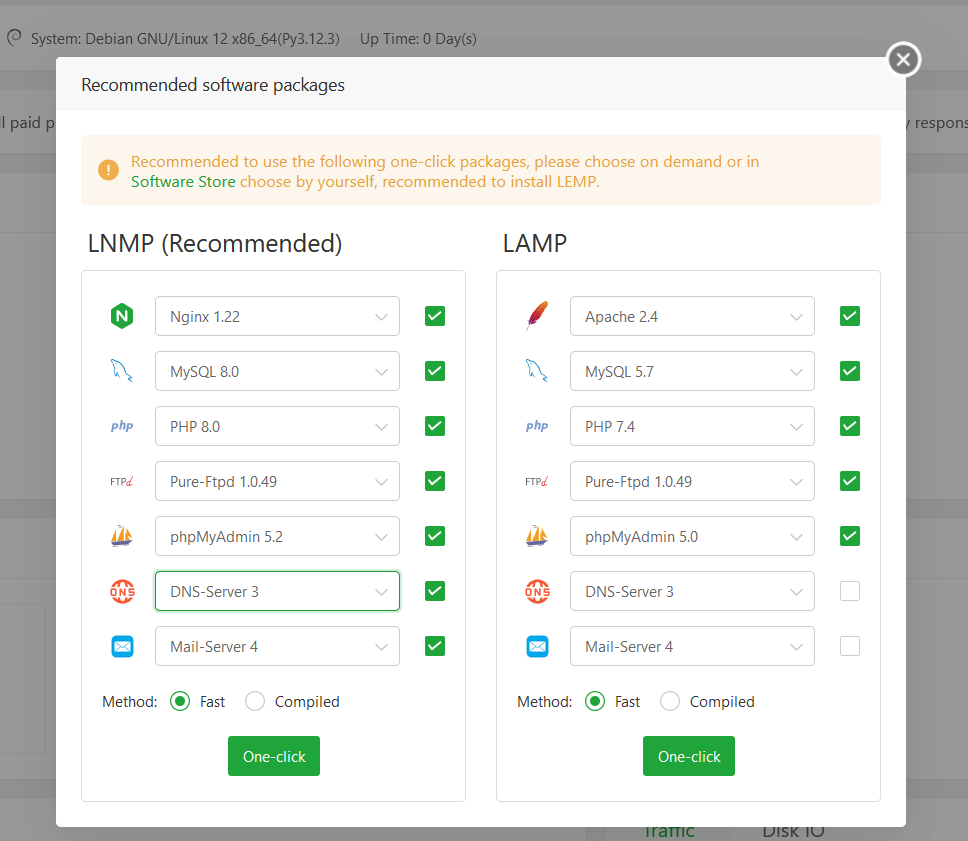Uncheck Nginx 1.22 in LNMP
968x841 pixels.
click(x=435, y=316)
